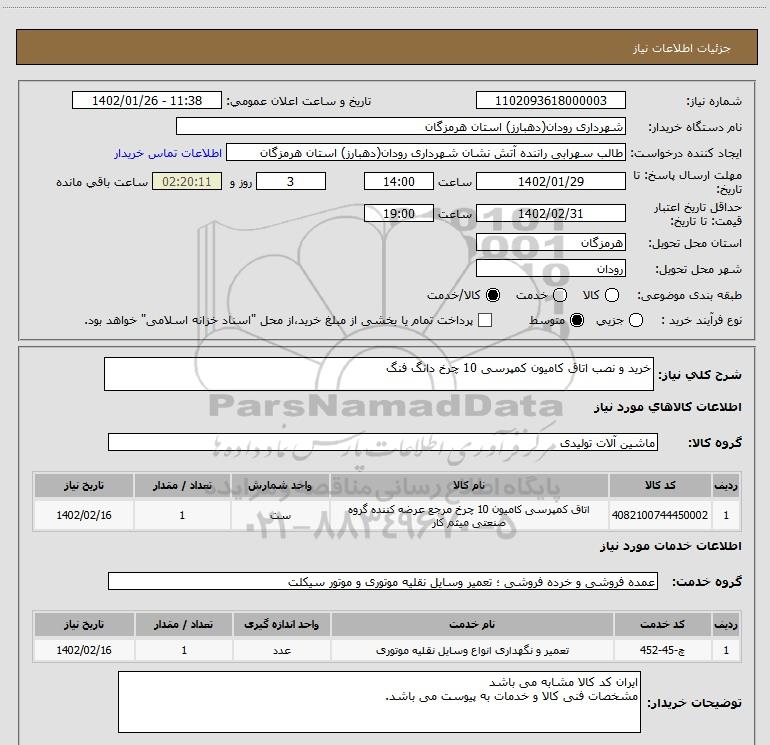This screenshot has height=745, width=770.
Task: Select the کالا/خدمت radio button
Action: coord(493,295)
